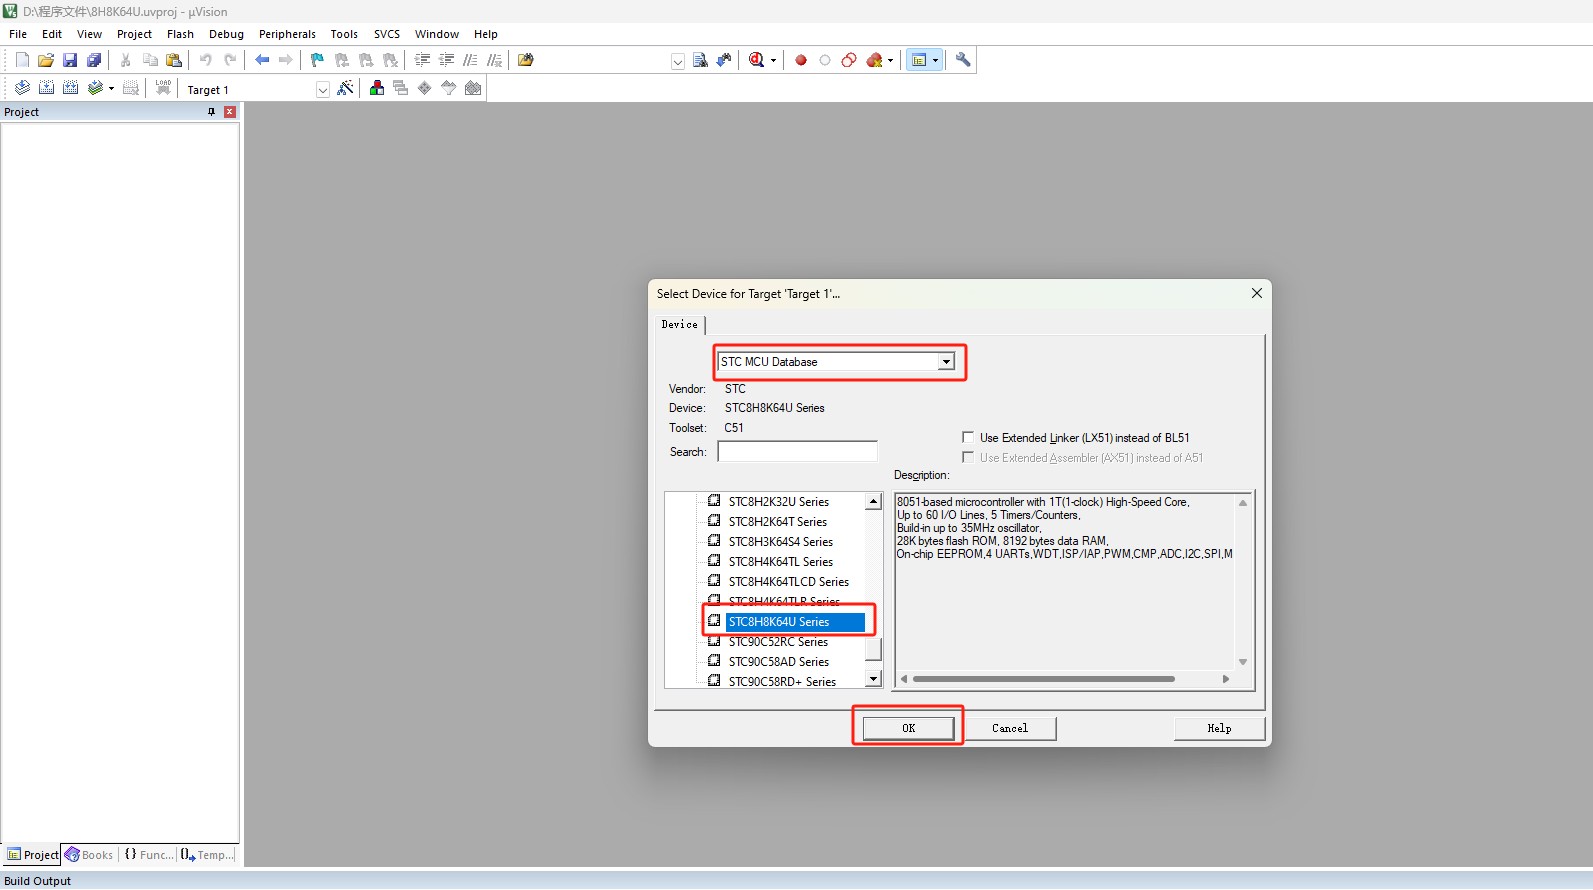The height and width of the screenshot is (890, 1593).
Task: Switch to the Func... panel tab
Action: tap(148, 855)
